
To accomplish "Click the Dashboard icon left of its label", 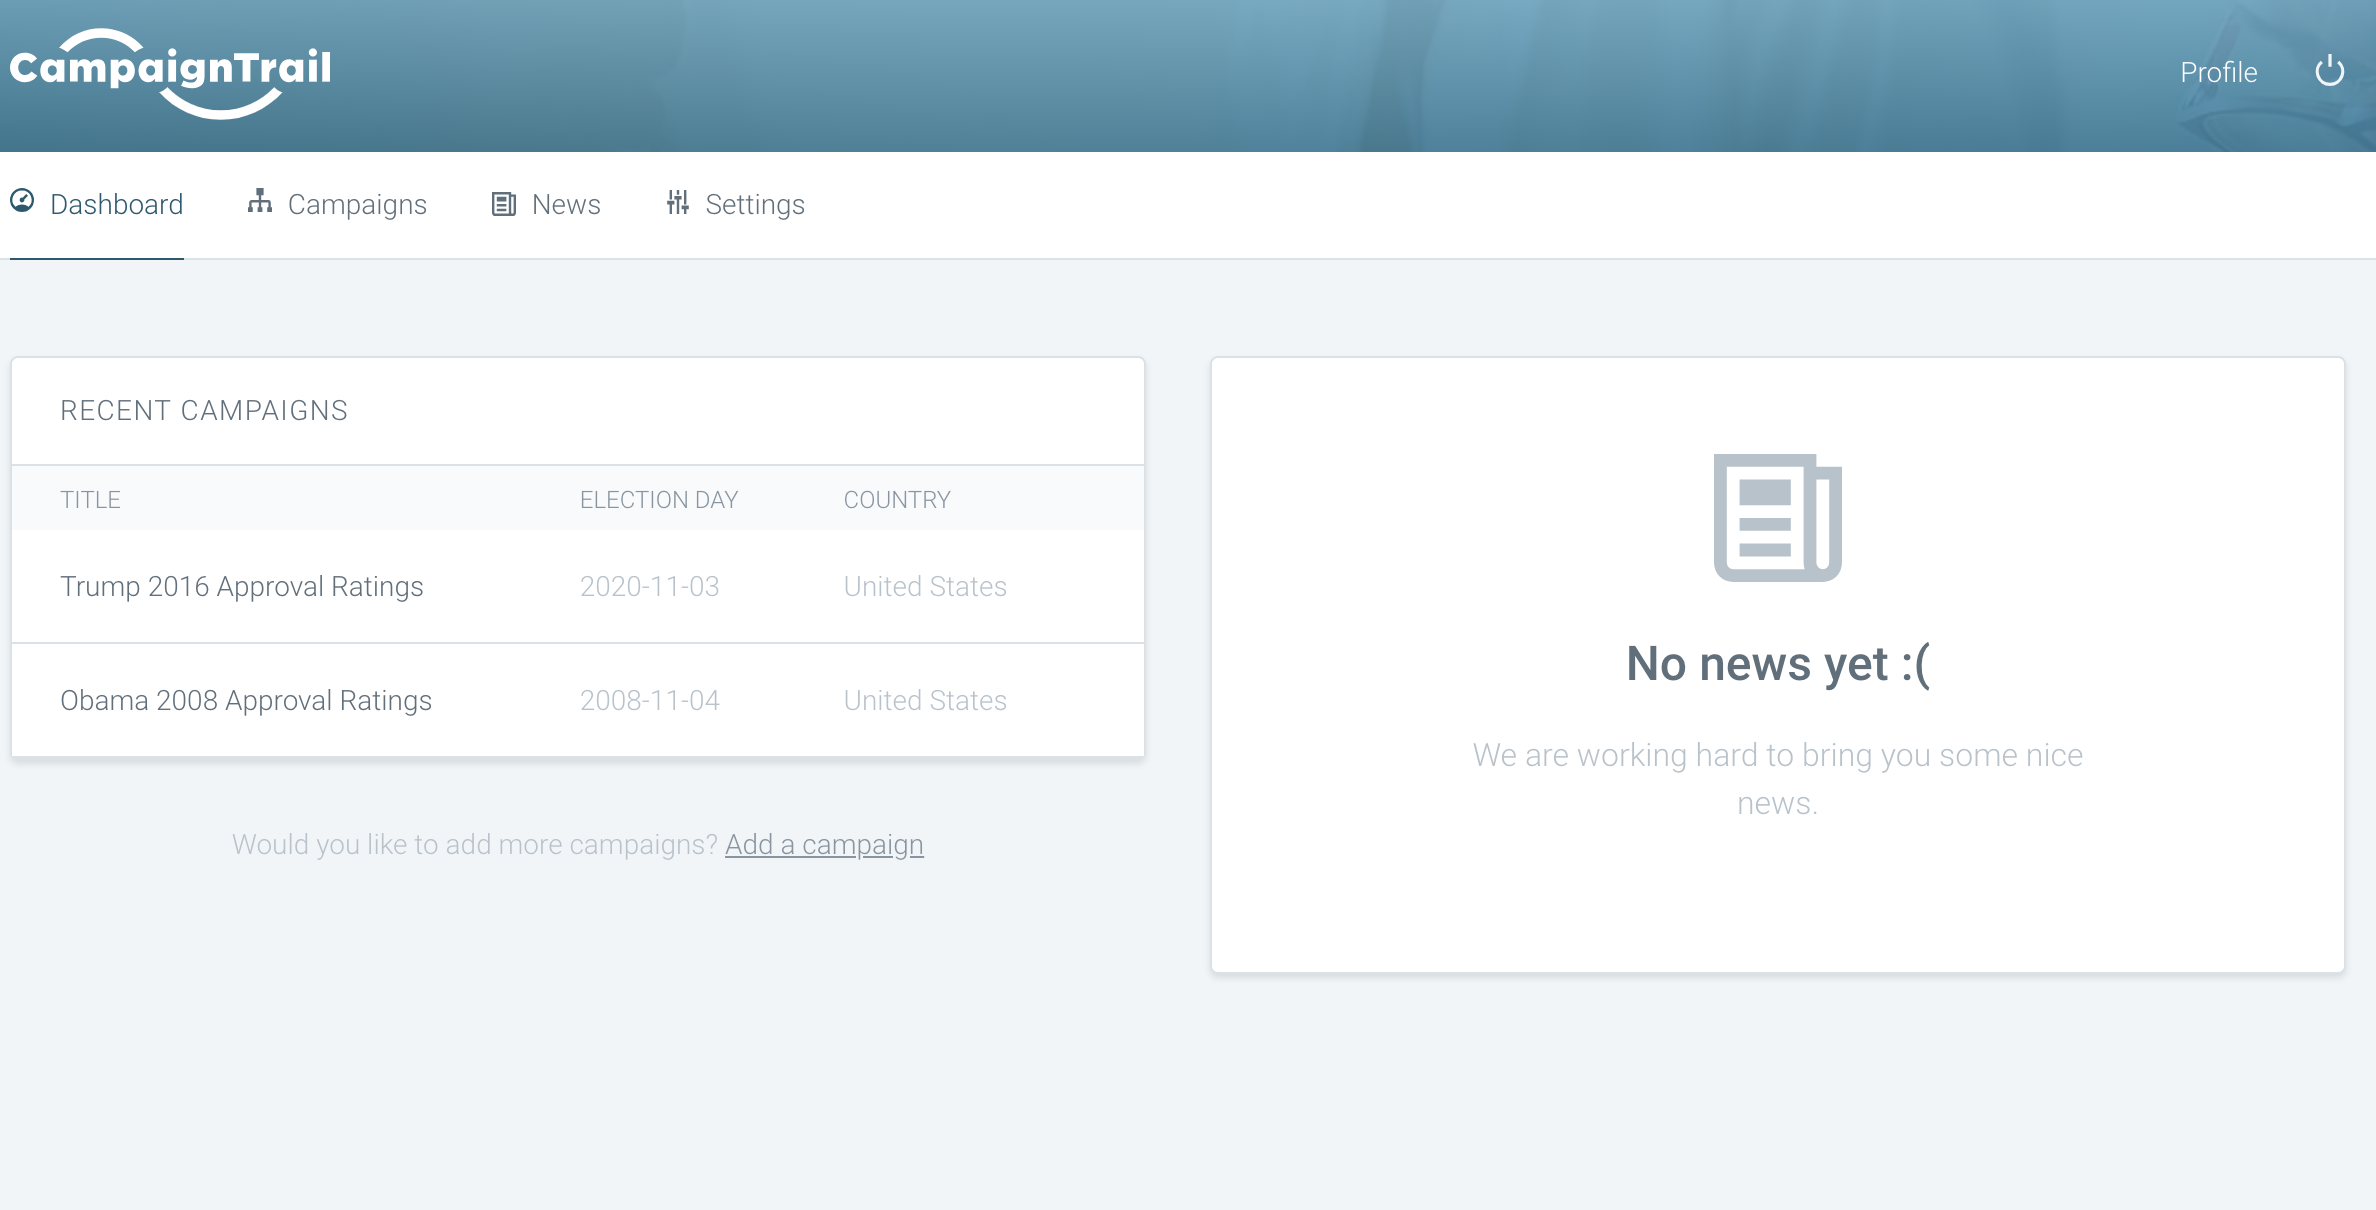I will pyautogui.click(x=24, y=202).
